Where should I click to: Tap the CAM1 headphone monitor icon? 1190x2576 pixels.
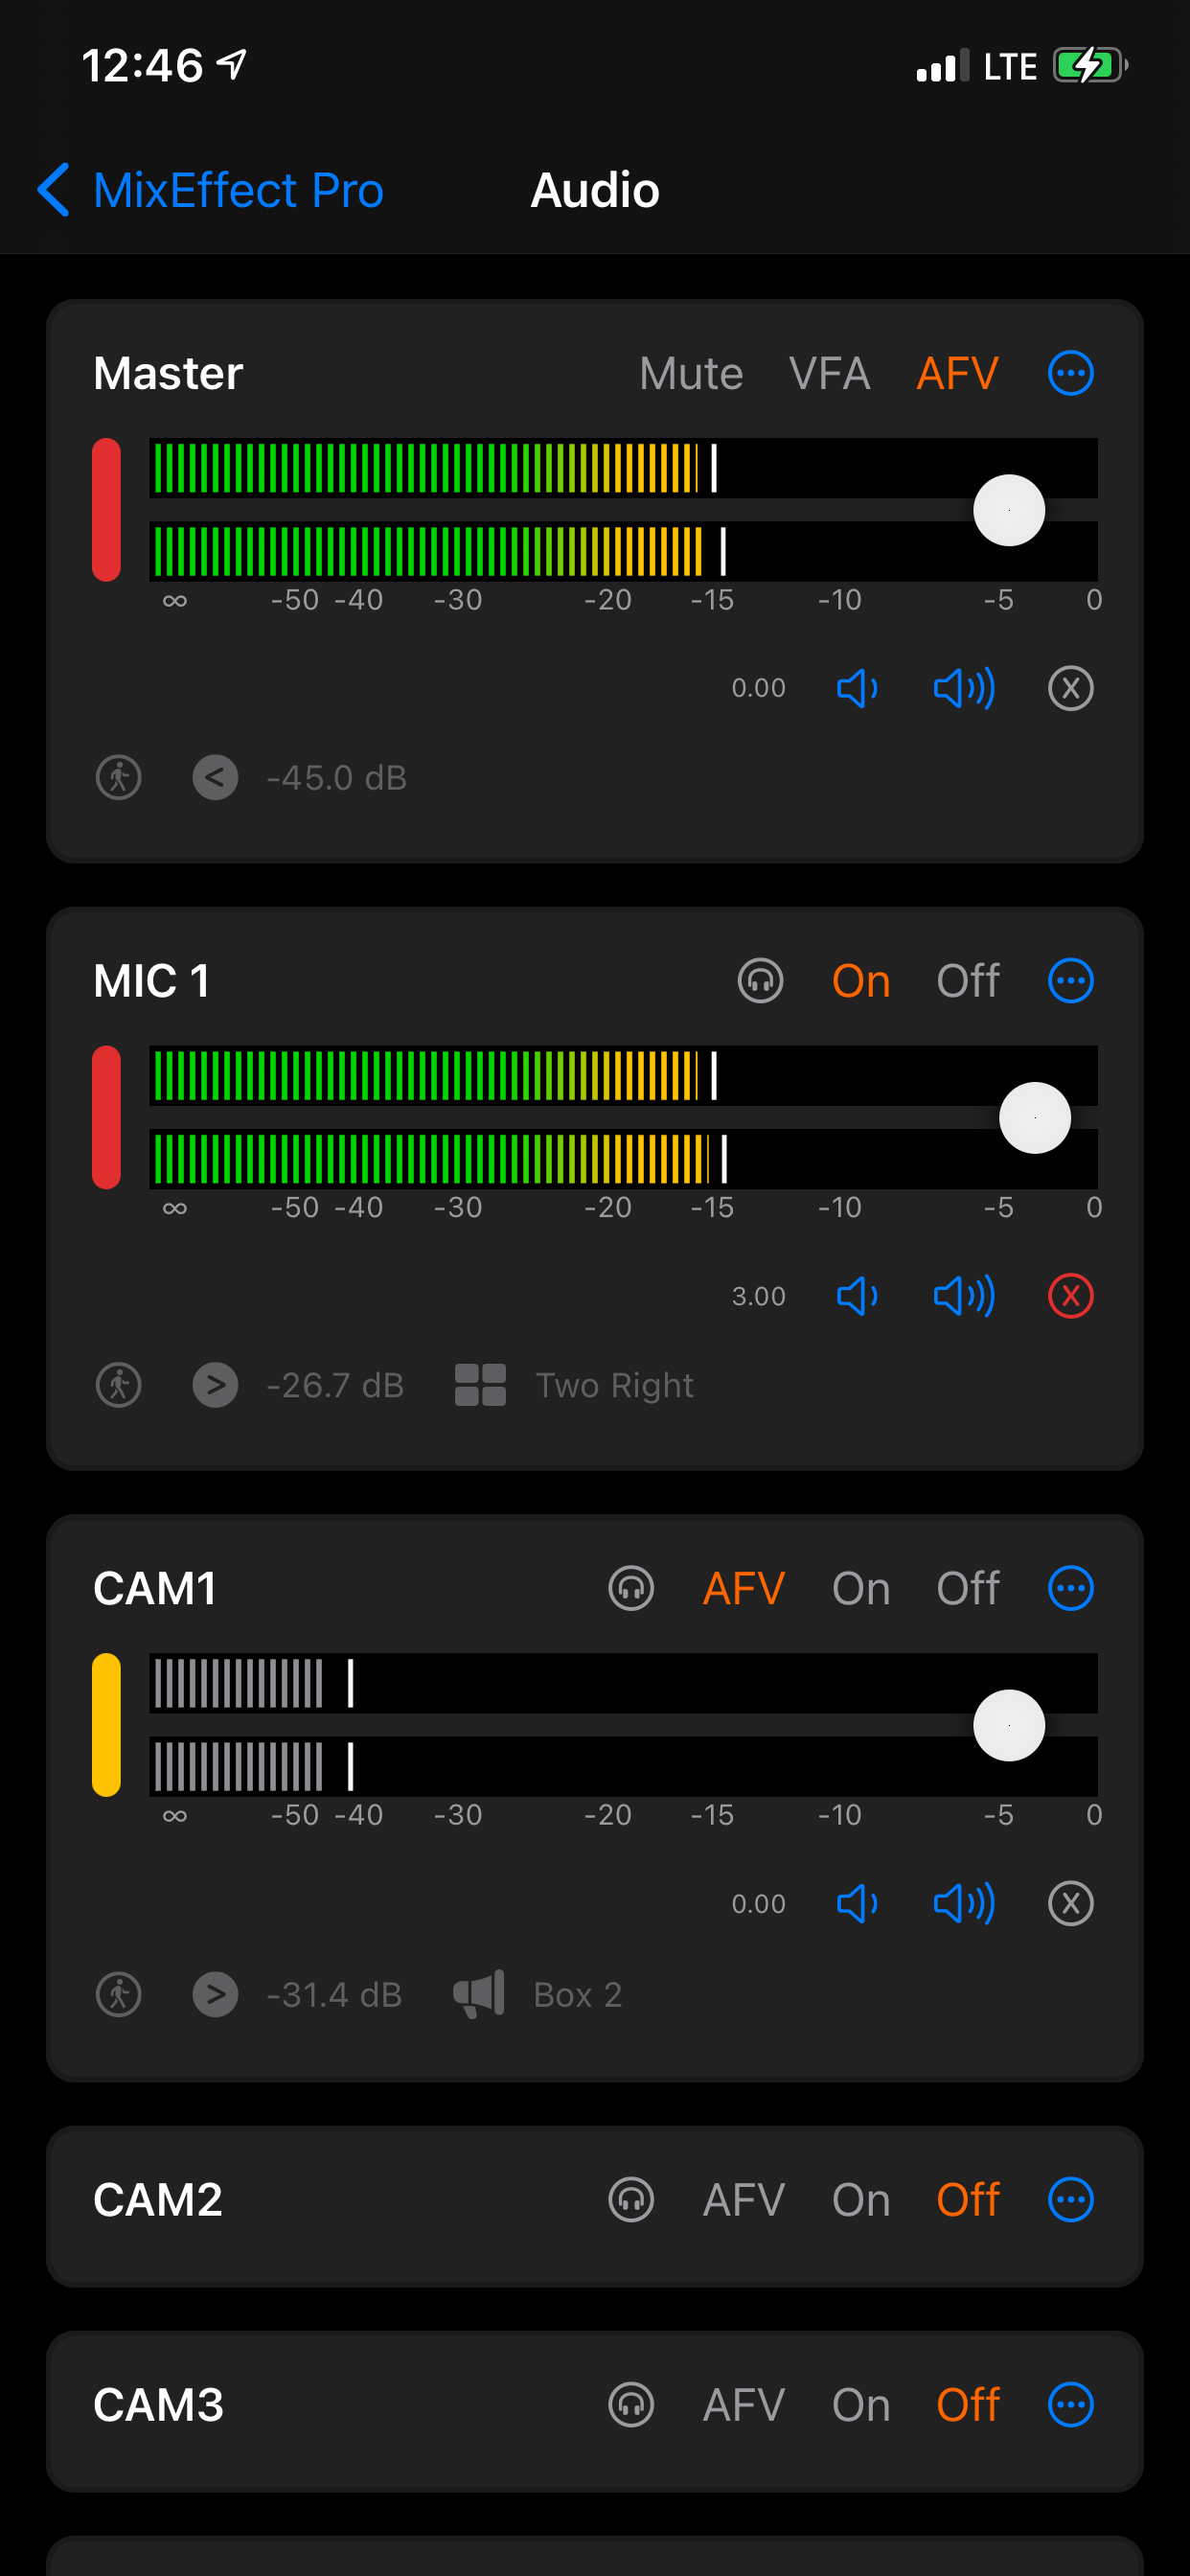[x=631, y=1588]
